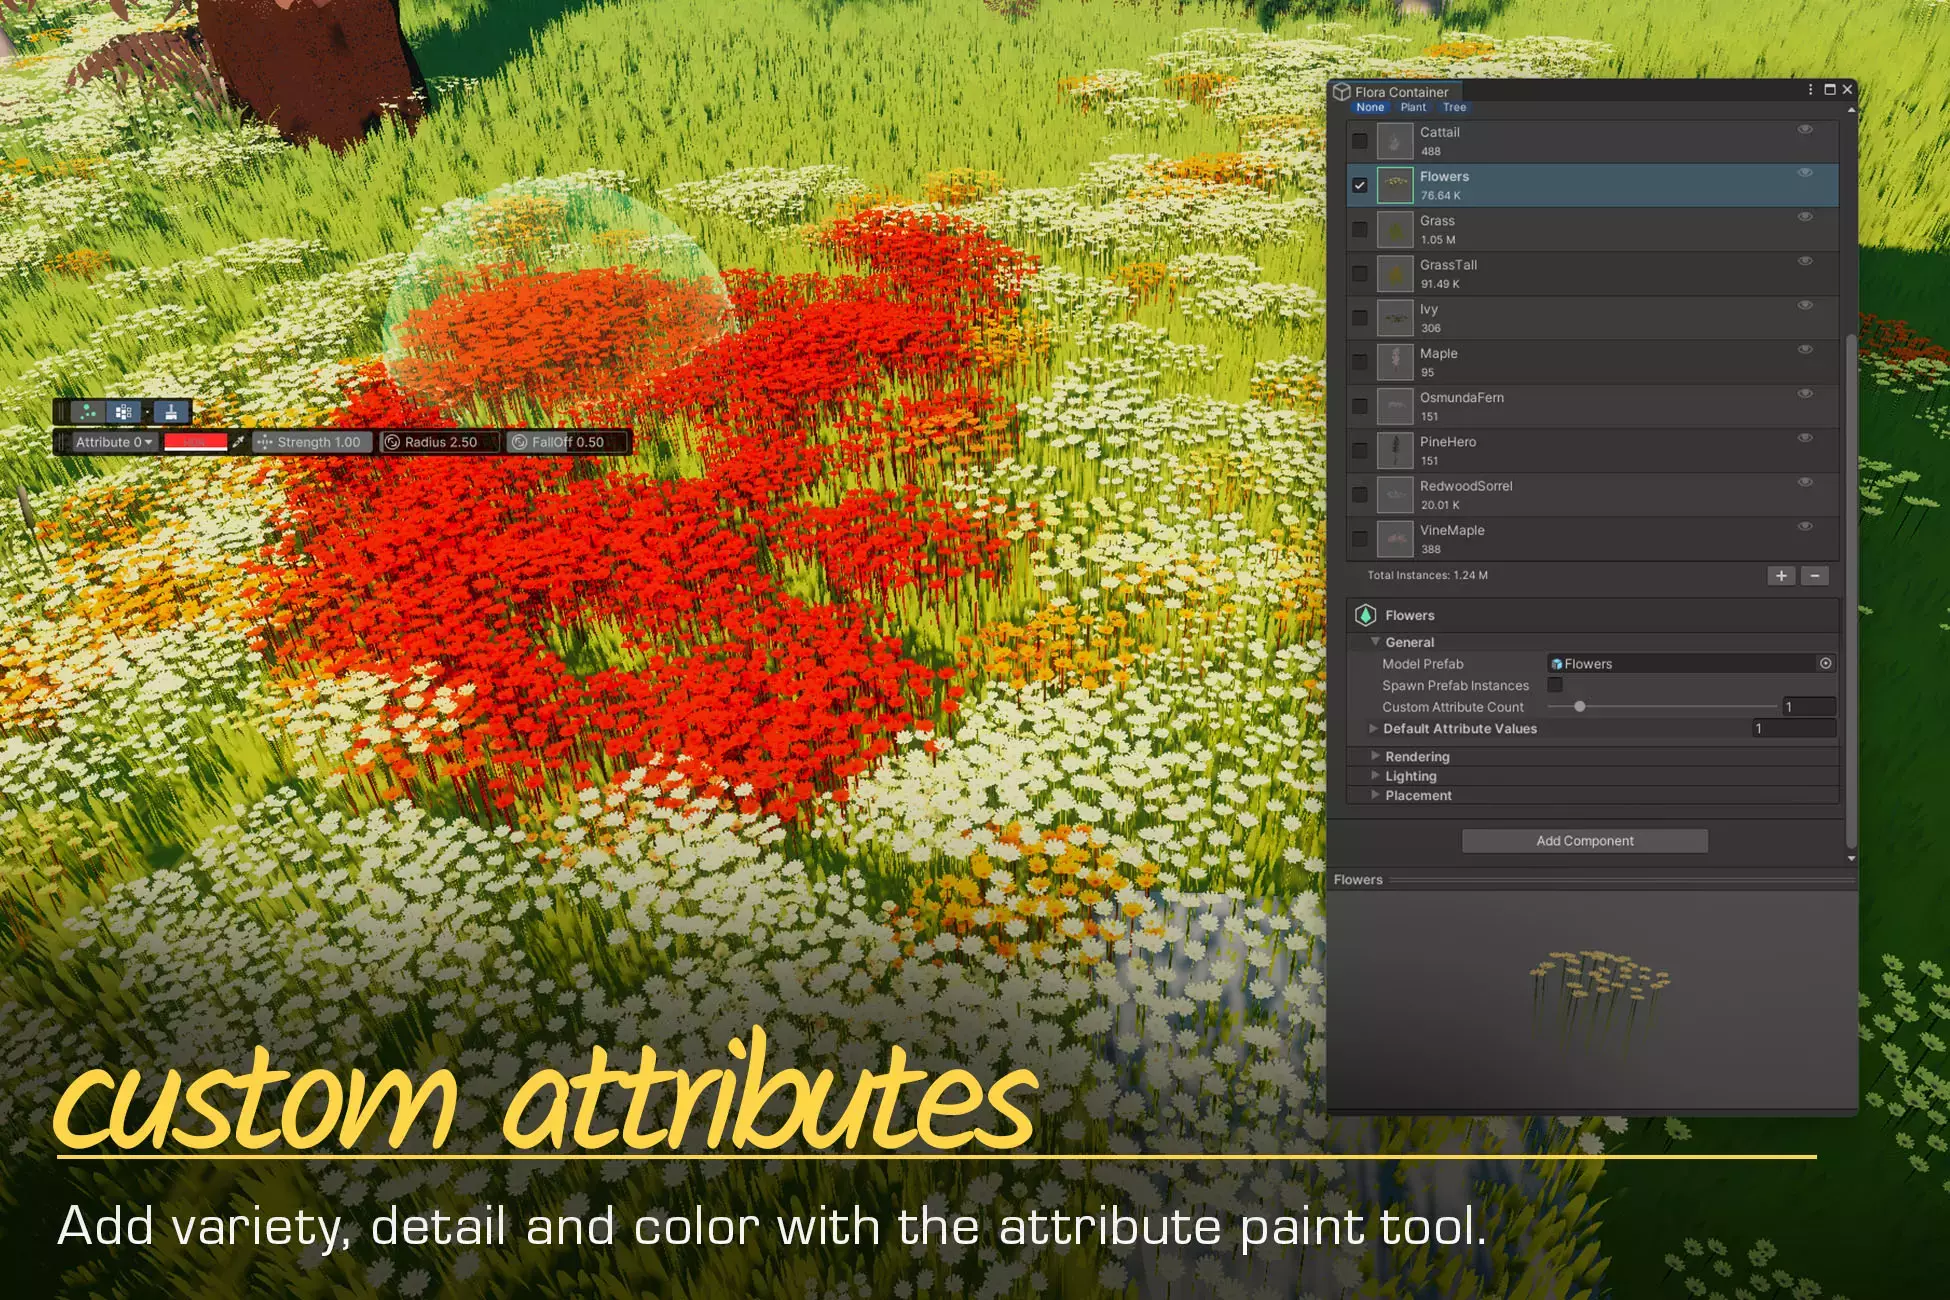The width and height of the screenshot is (1950, 1300).
Task: Click the Add Component button
Action: (1584, 841)
